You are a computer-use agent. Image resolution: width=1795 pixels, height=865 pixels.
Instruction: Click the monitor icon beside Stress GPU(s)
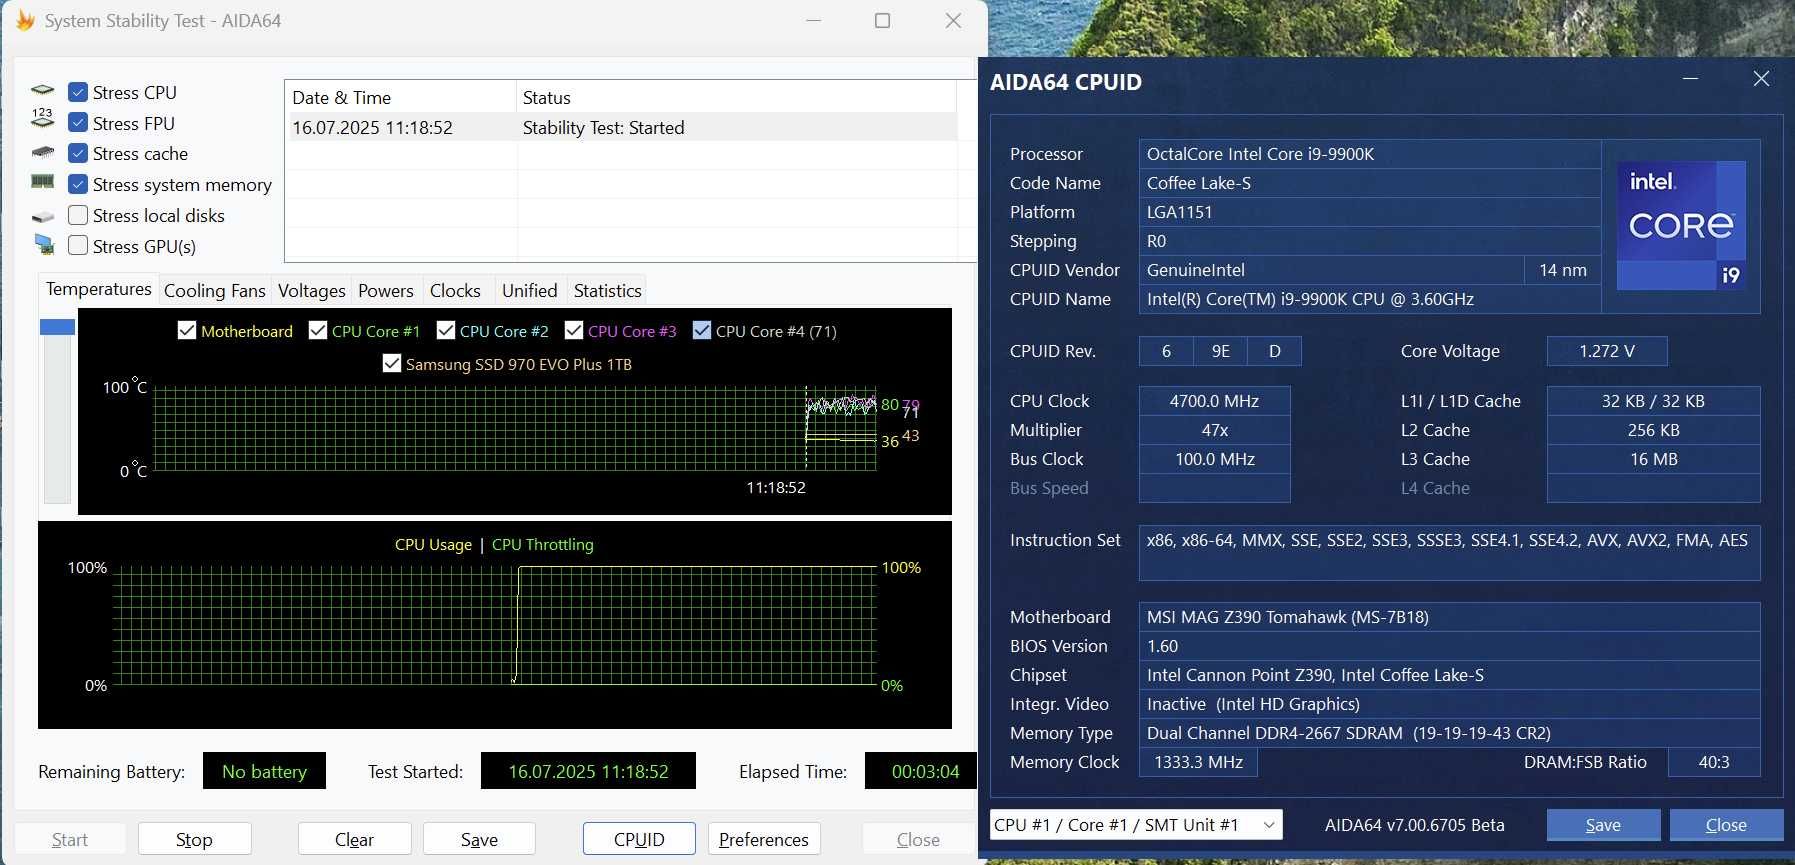tap(44, 244)
